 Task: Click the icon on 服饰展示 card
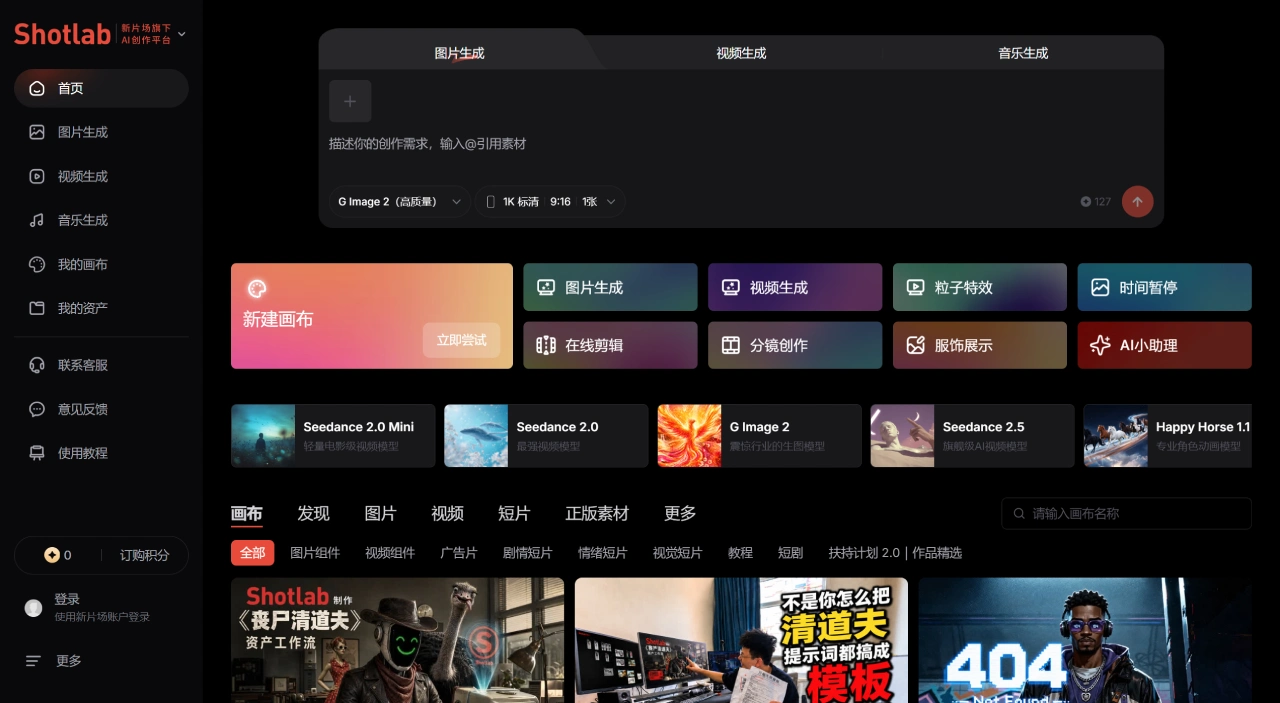915,345
